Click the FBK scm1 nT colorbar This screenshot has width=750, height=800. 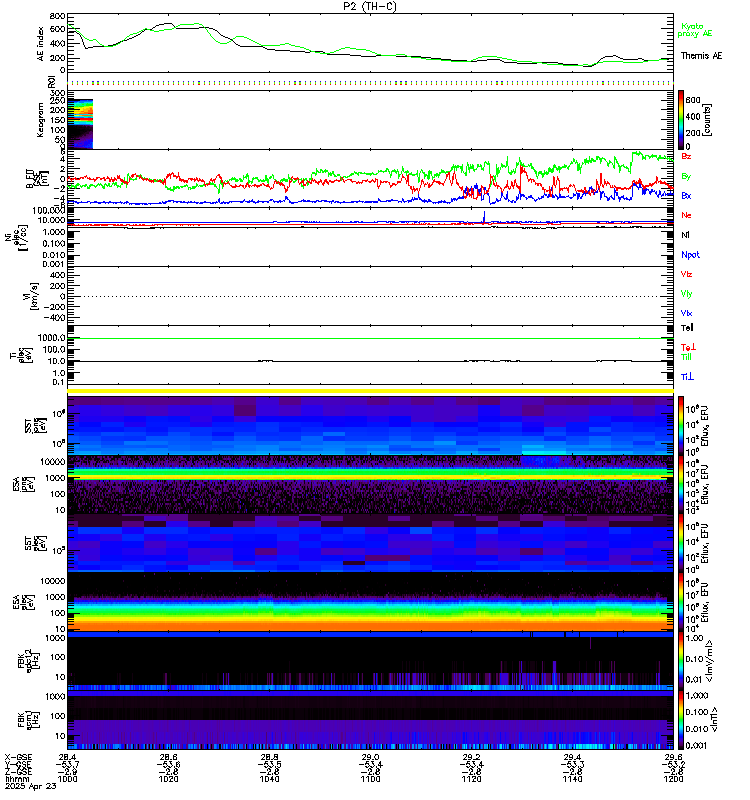pyautogui.click(x=681, y=720)
